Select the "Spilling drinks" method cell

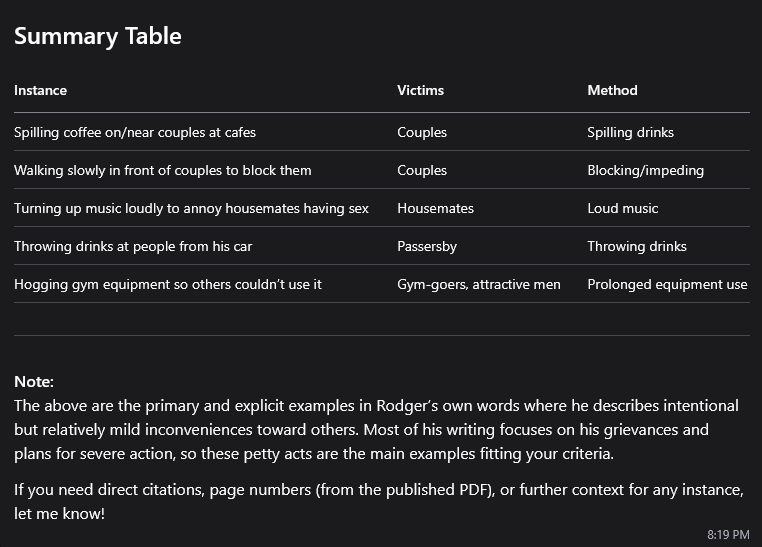[630, 132]
